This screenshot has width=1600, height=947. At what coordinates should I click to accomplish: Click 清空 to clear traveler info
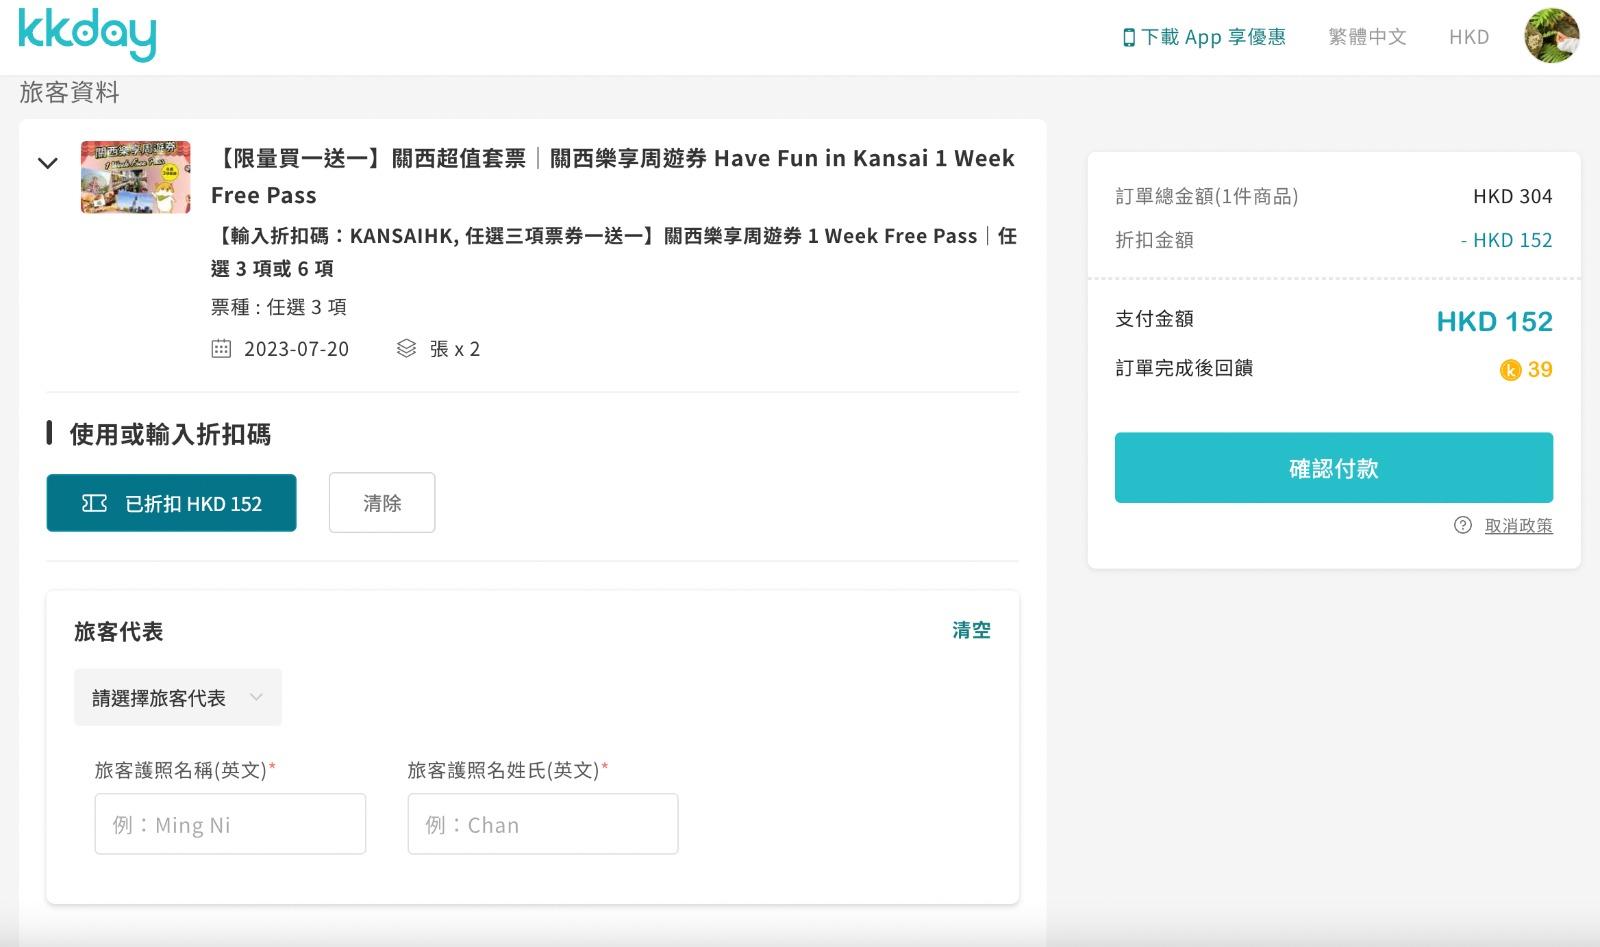coord(970,630)
